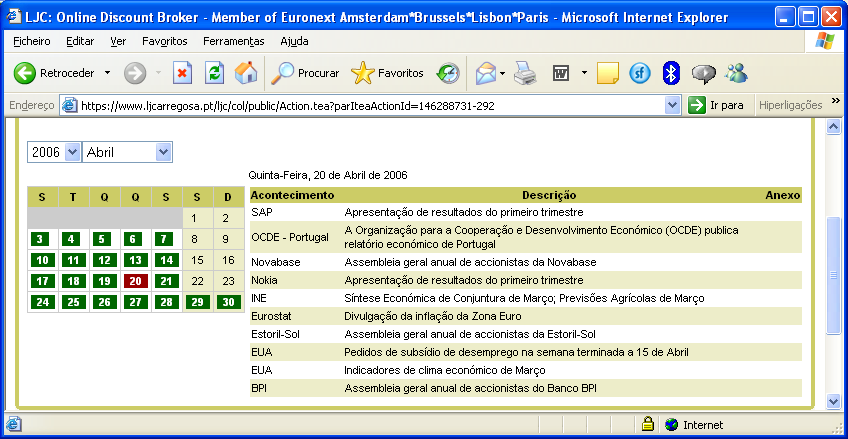Screen dimensions: 848x439
Task: Click the Retroceder back arrow icon
Action: [x=24, y=73]
